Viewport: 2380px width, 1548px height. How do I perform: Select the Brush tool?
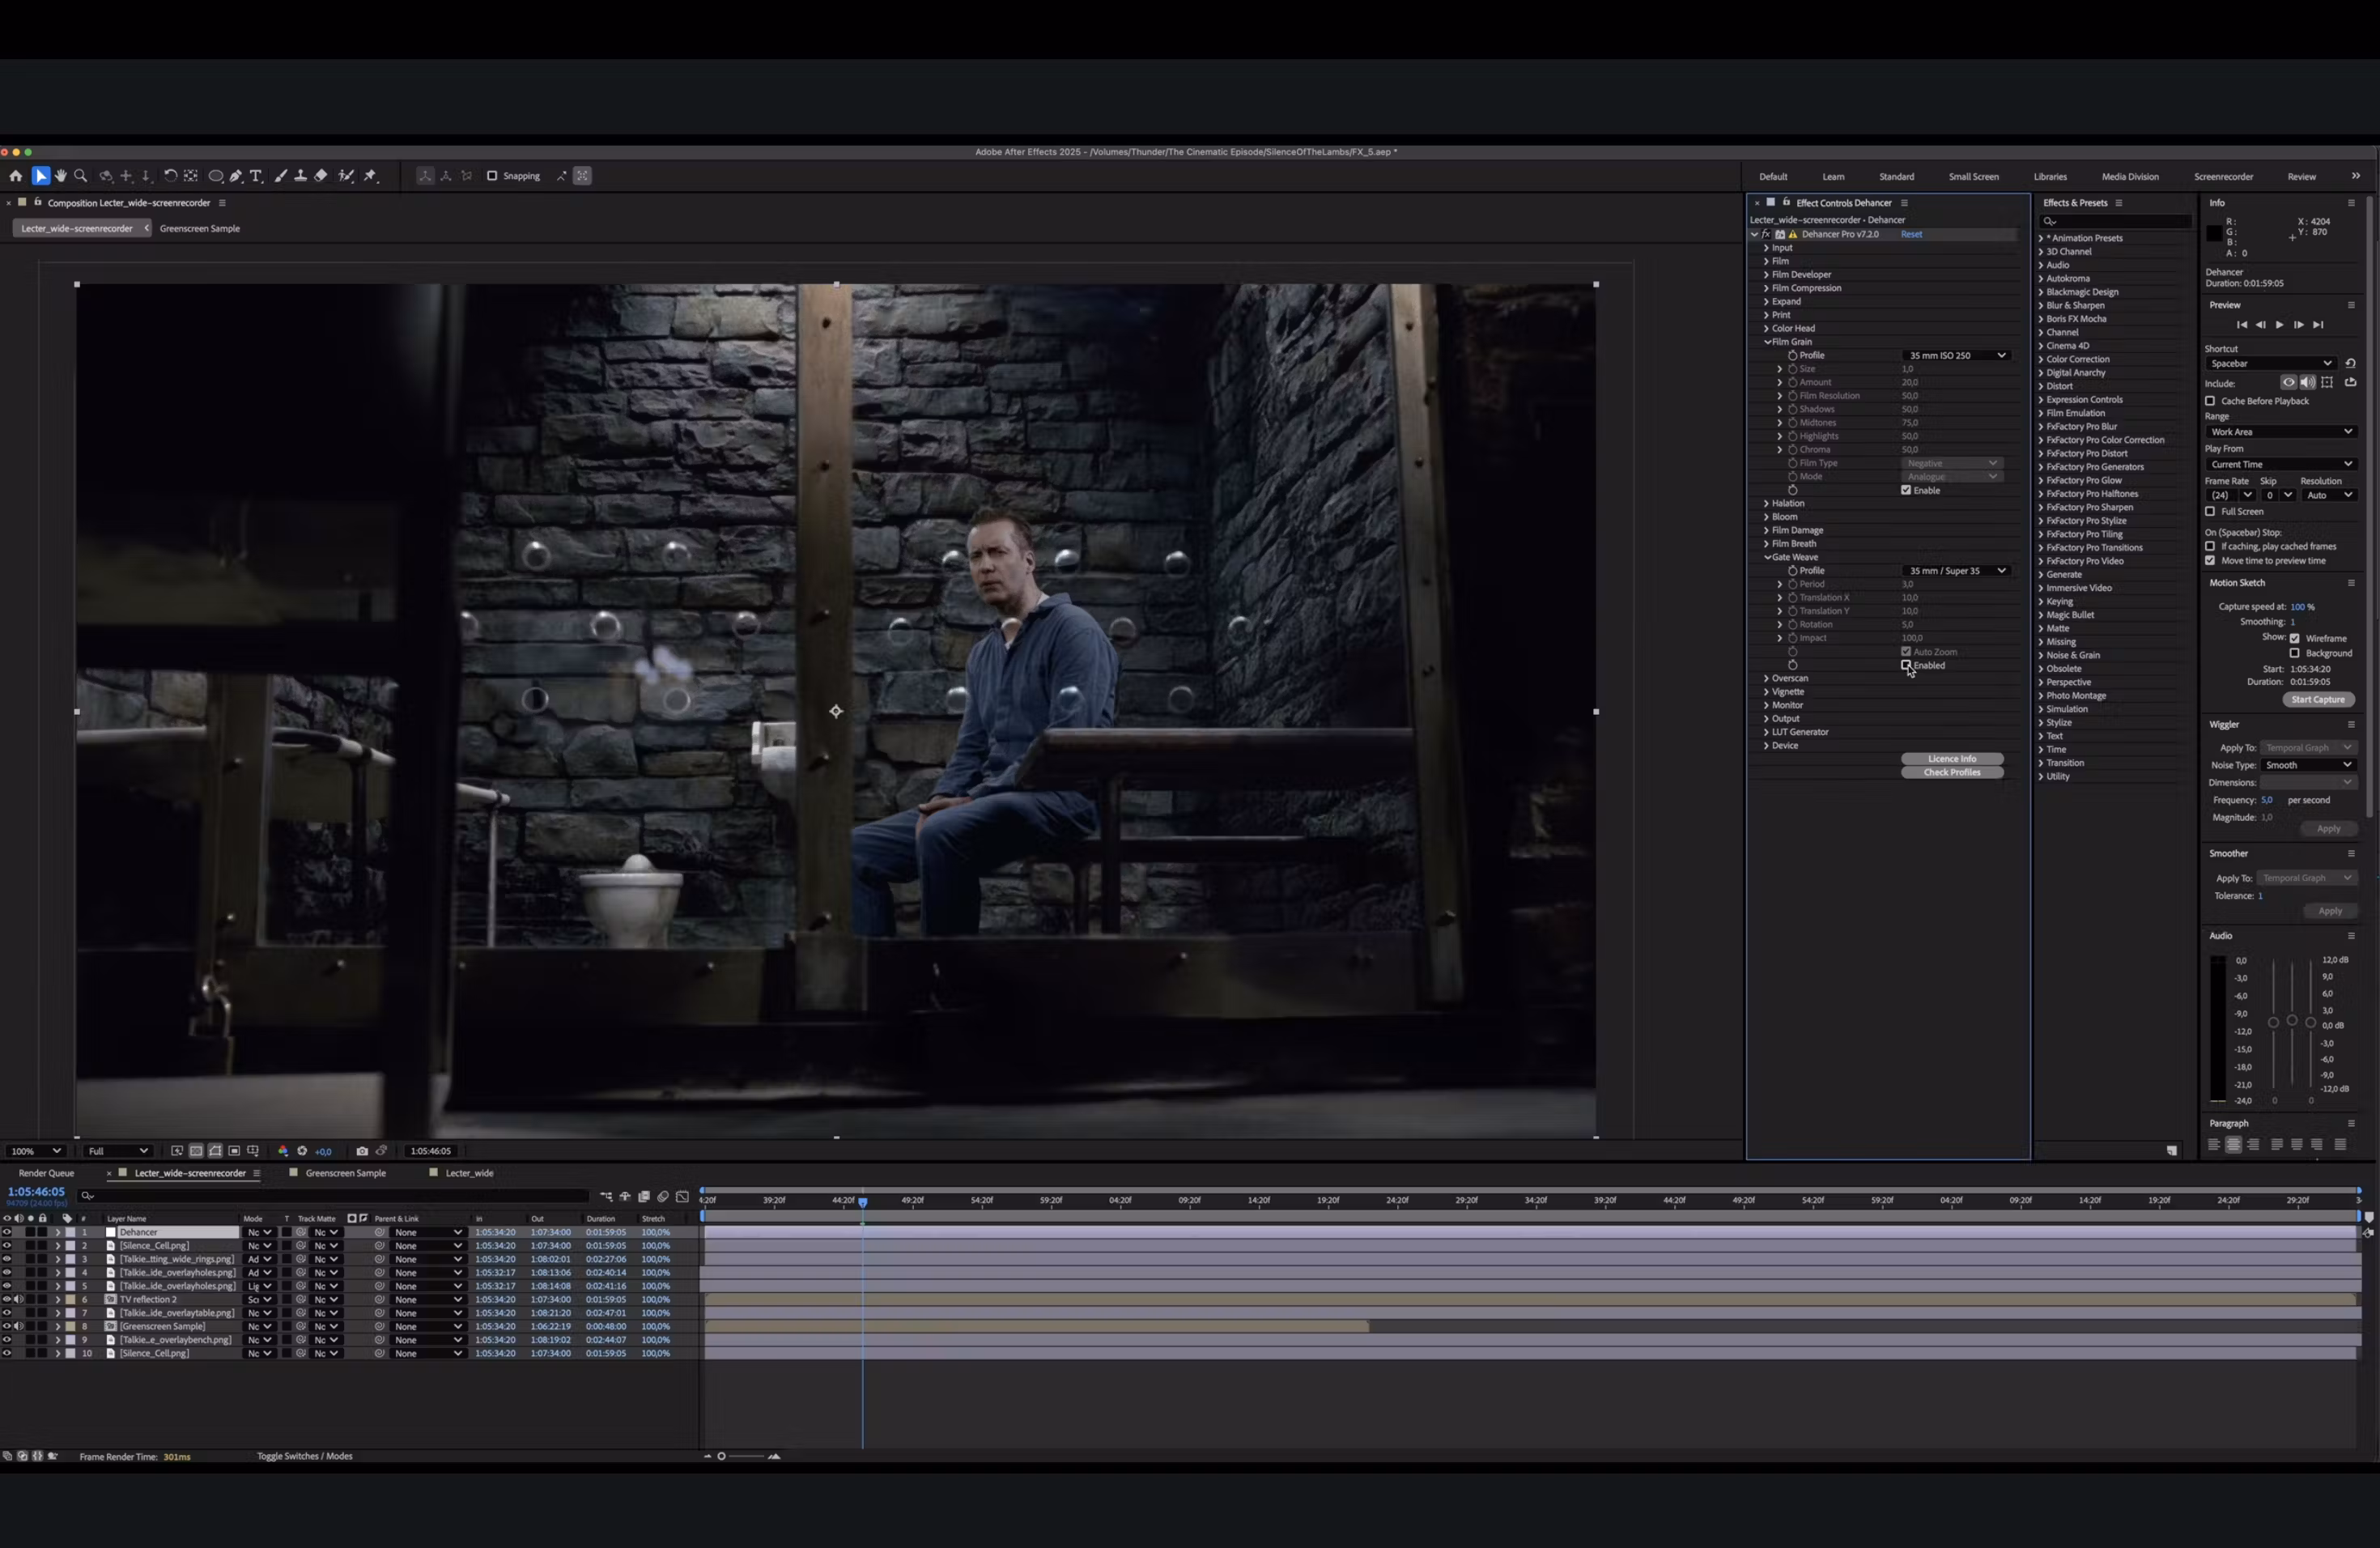[x=281, y=176]
